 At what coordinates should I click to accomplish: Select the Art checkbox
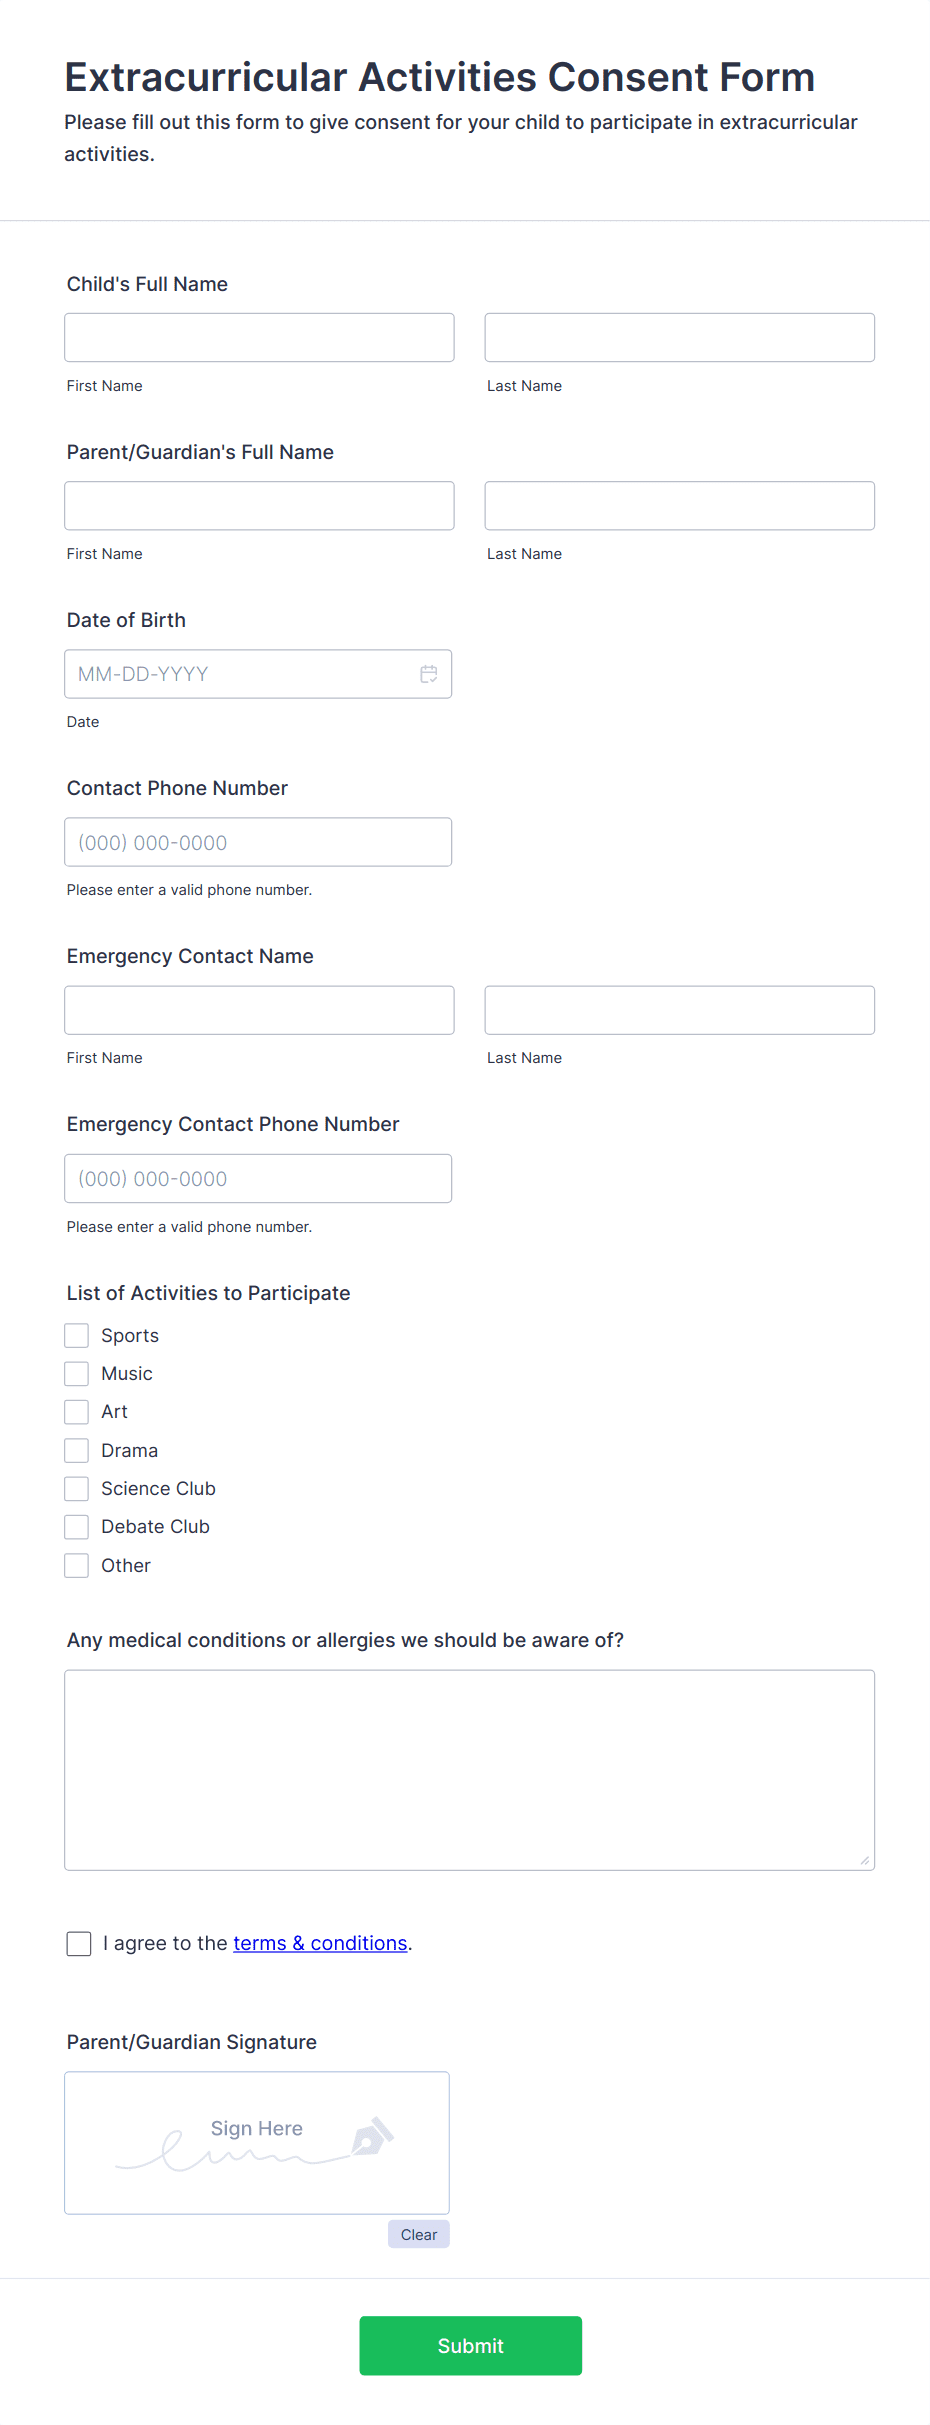pos(77,1411)
